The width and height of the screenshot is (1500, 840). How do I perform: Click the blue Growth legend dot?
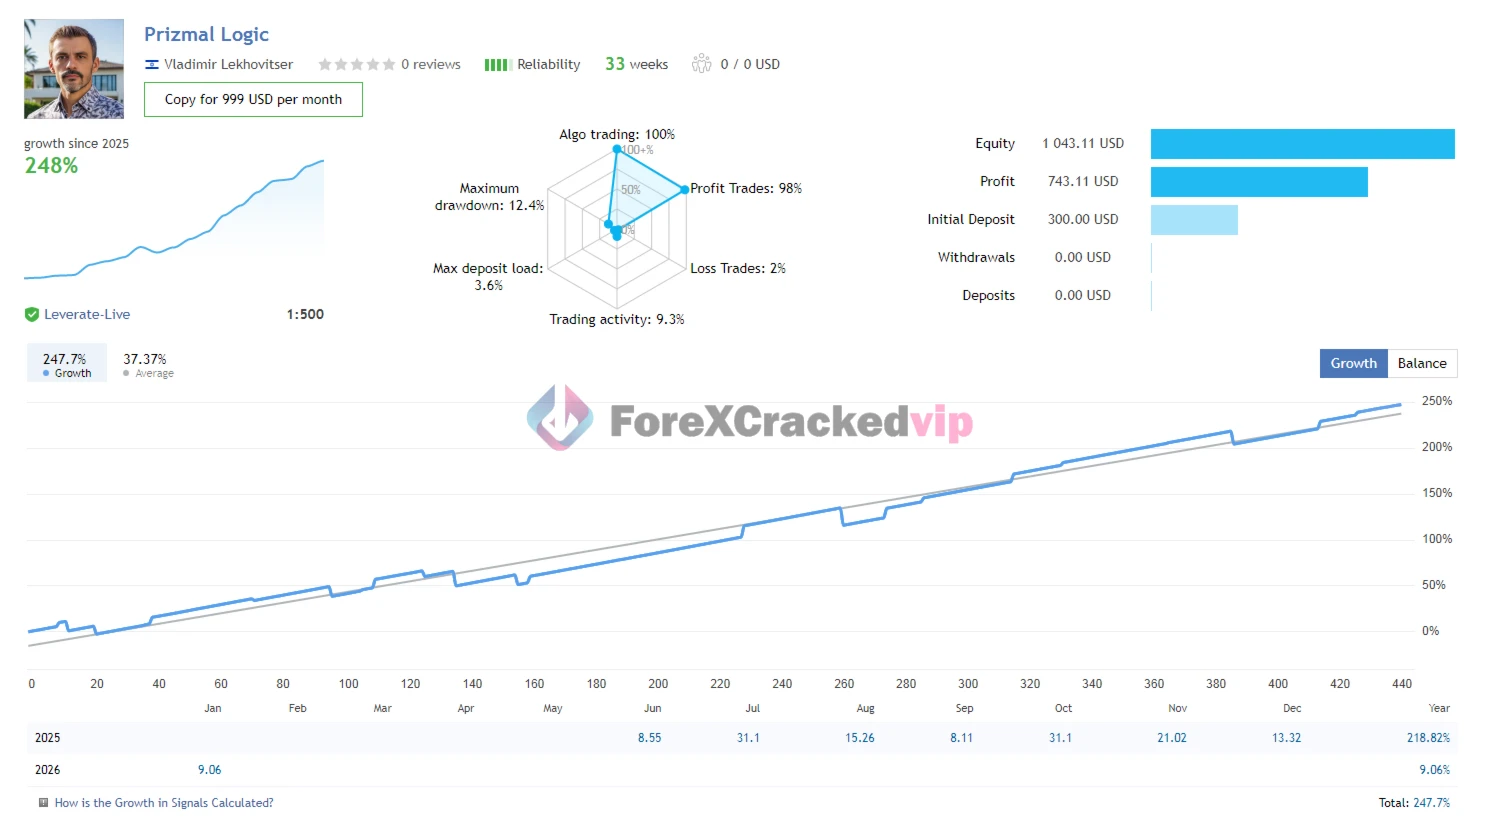(x=46, y=374)
